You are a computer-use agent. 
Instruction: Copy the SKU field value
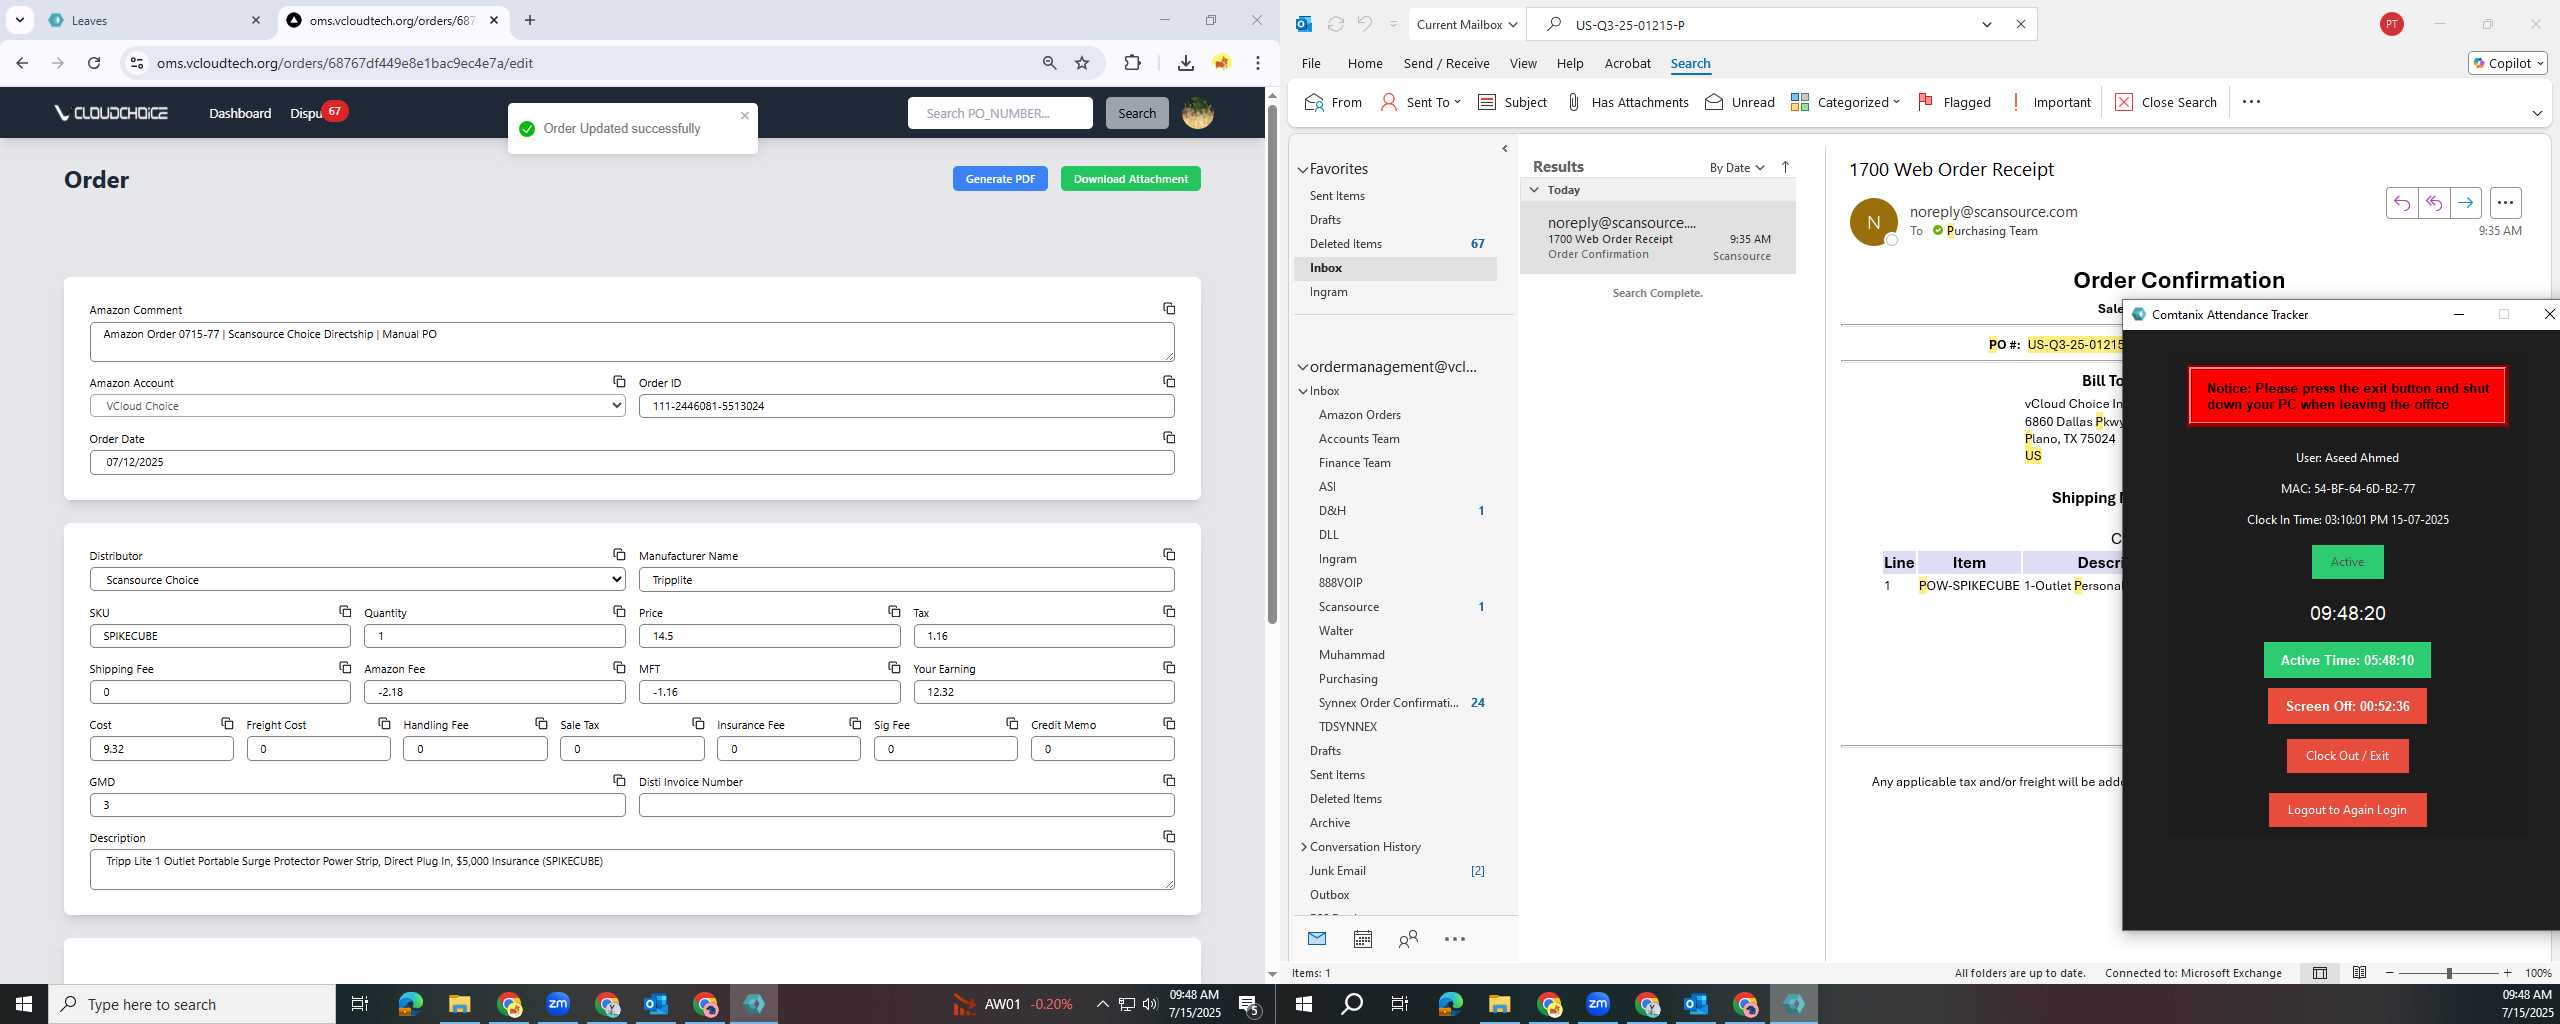(x=345, y=612)
